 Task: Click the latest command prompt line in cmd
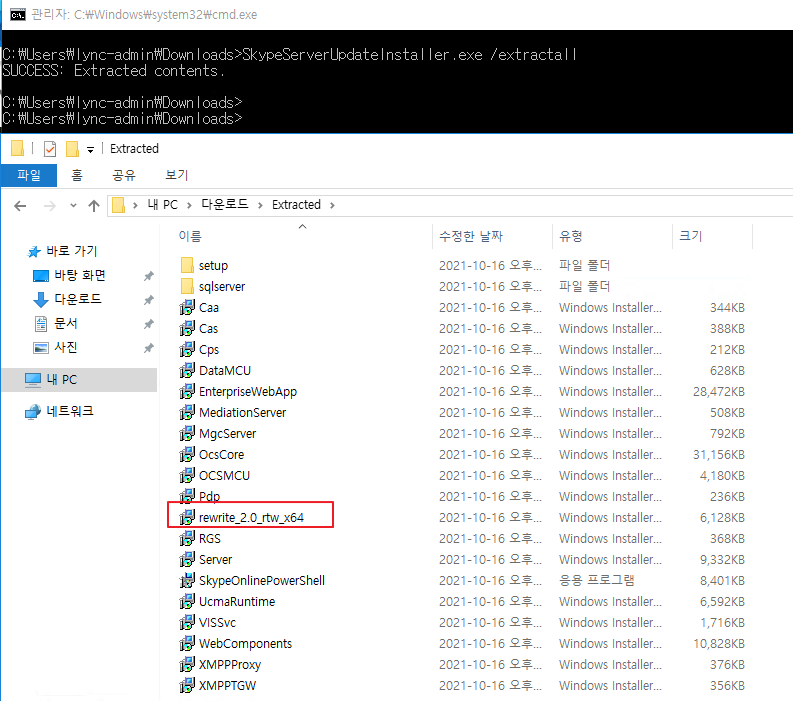(122, 118)
